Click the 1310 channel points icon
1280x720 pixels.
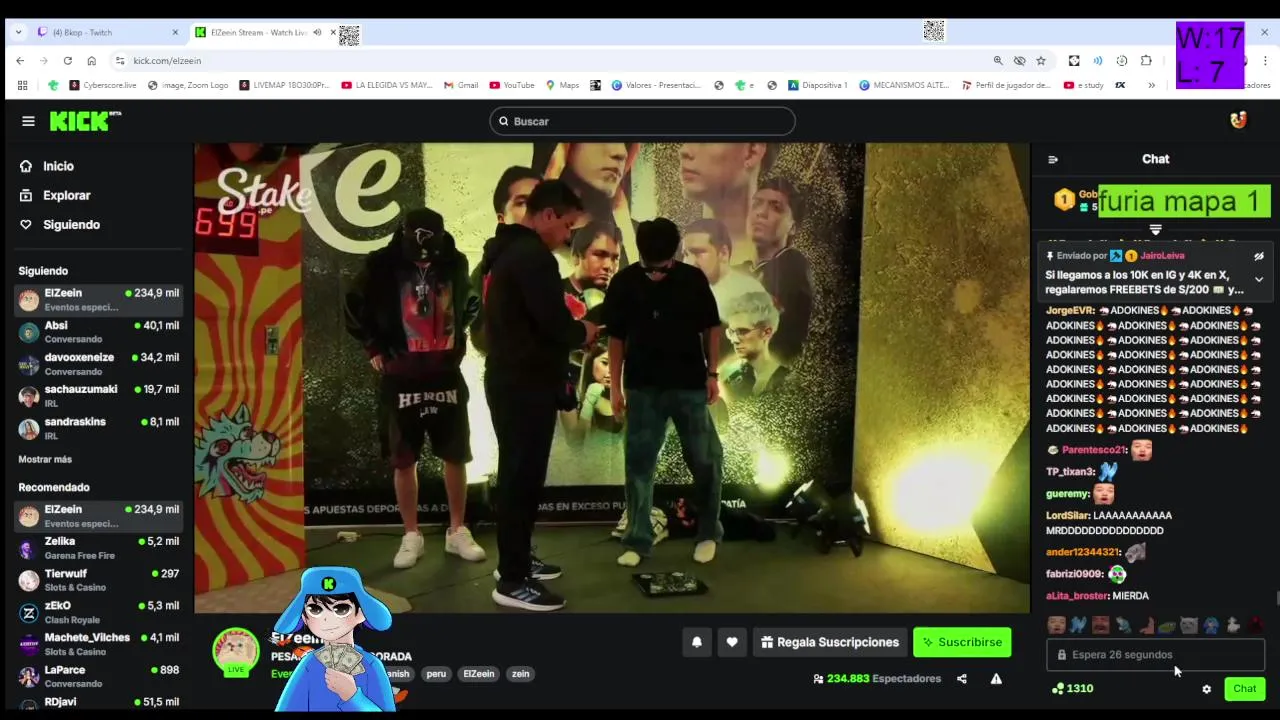1058,688
